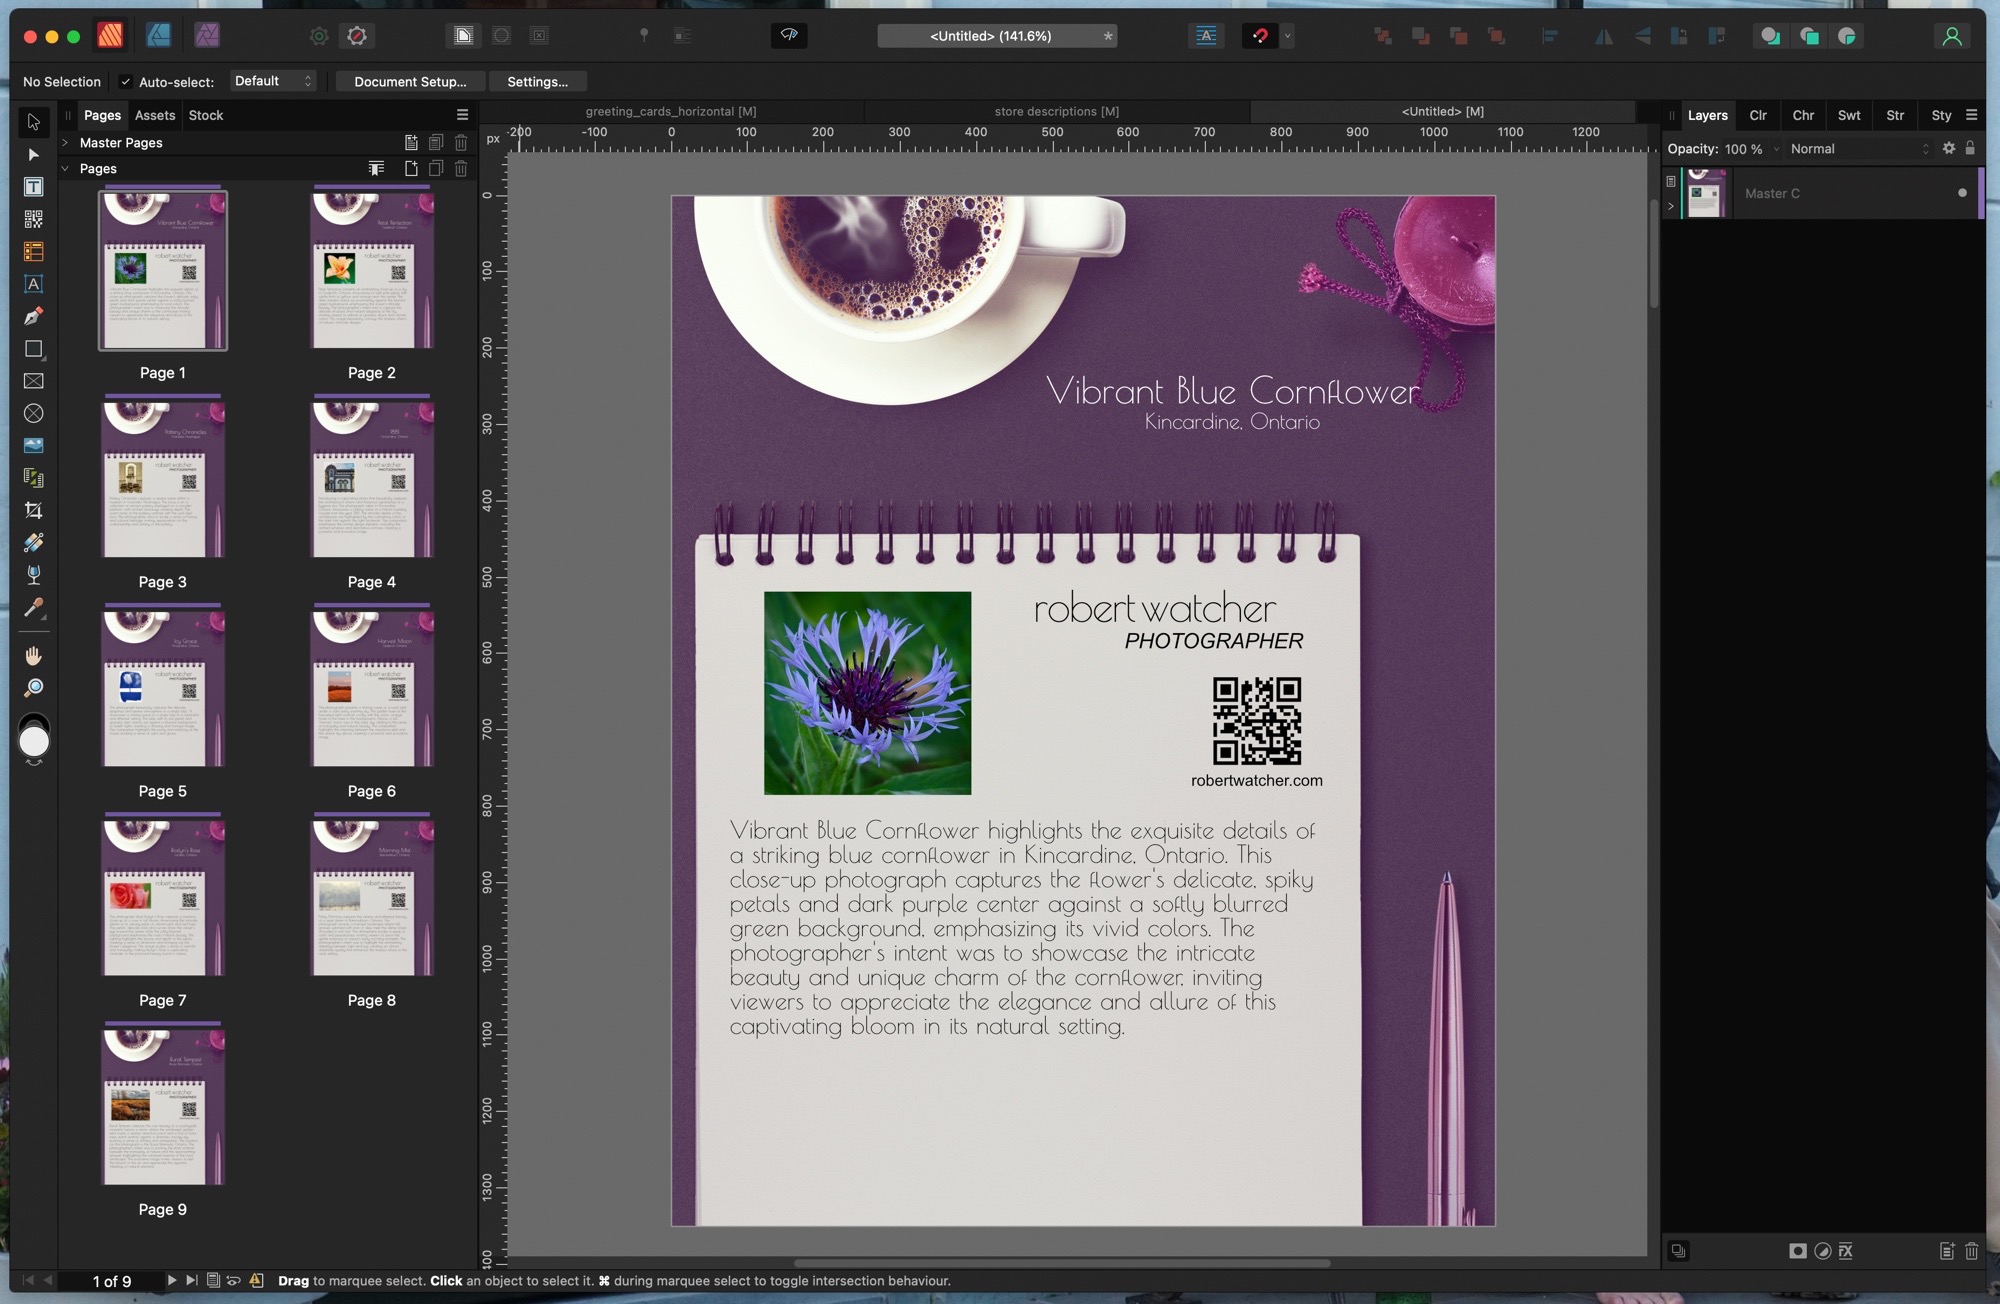
Task: Open snapping options dropdown arrow
Action: (1288, 36)
